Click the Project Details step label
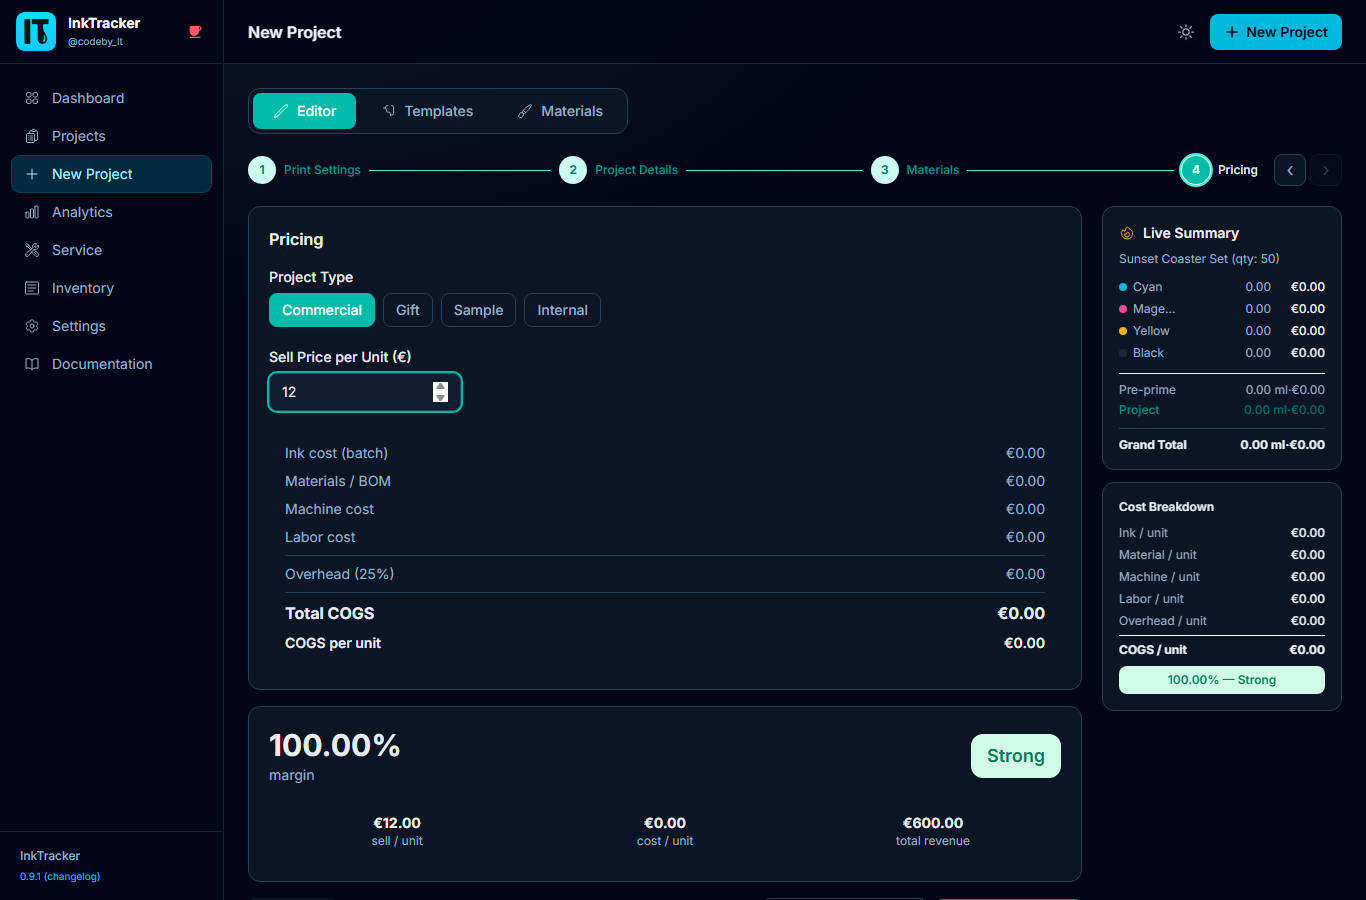Screen dimensions: 1366x900 tap(636, 170)
